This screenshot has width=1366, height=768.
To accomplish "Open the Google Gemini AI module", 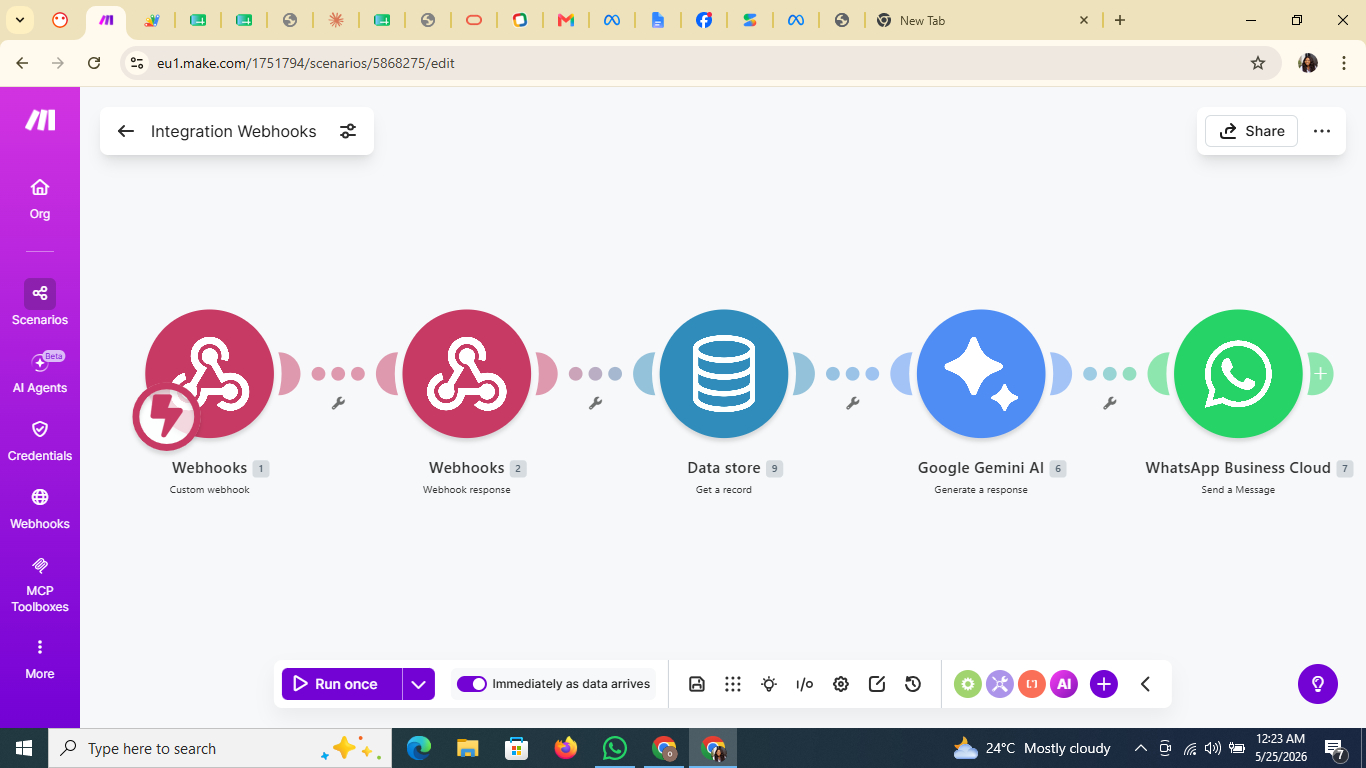I will coord(981,373).
